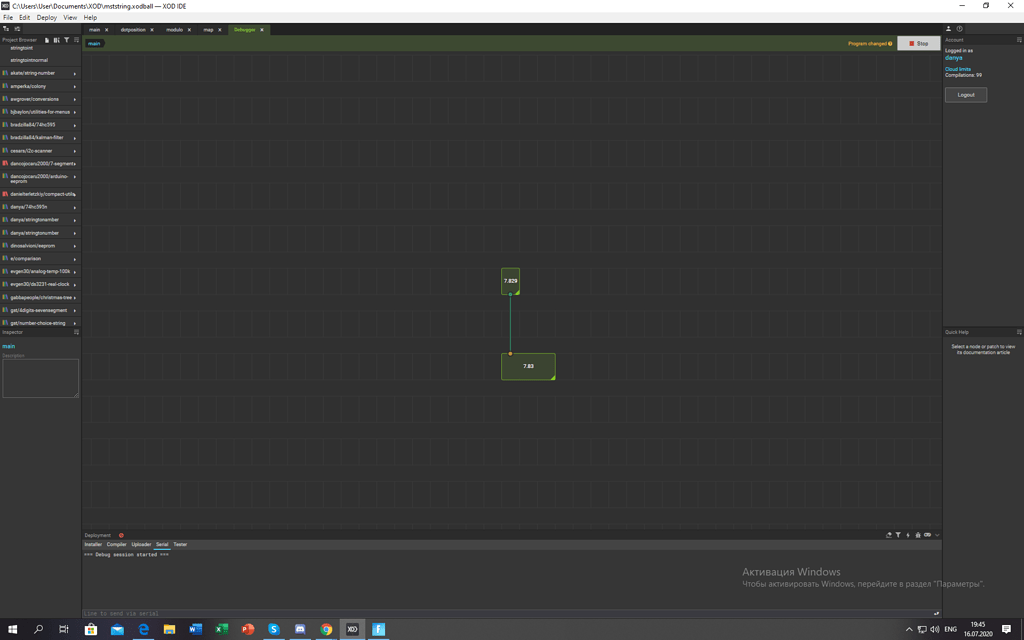Click the Logout button

point(965,95)
